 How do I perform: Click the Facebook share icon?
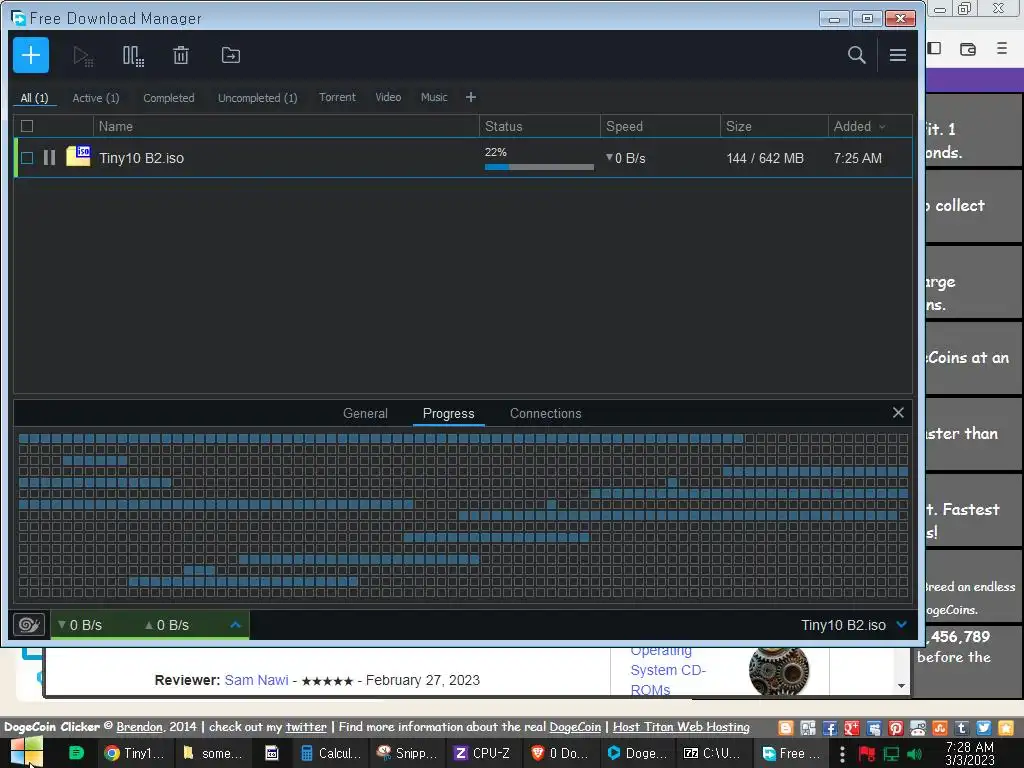click(x=829, y=728)
